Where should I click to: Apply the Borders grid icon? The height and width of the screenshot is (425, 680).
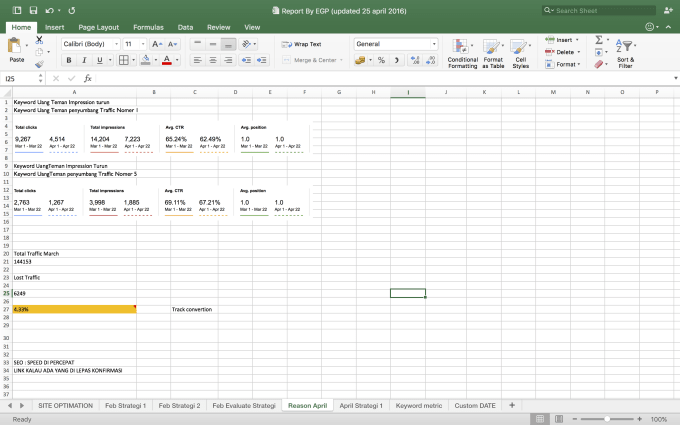coord(124,60)
